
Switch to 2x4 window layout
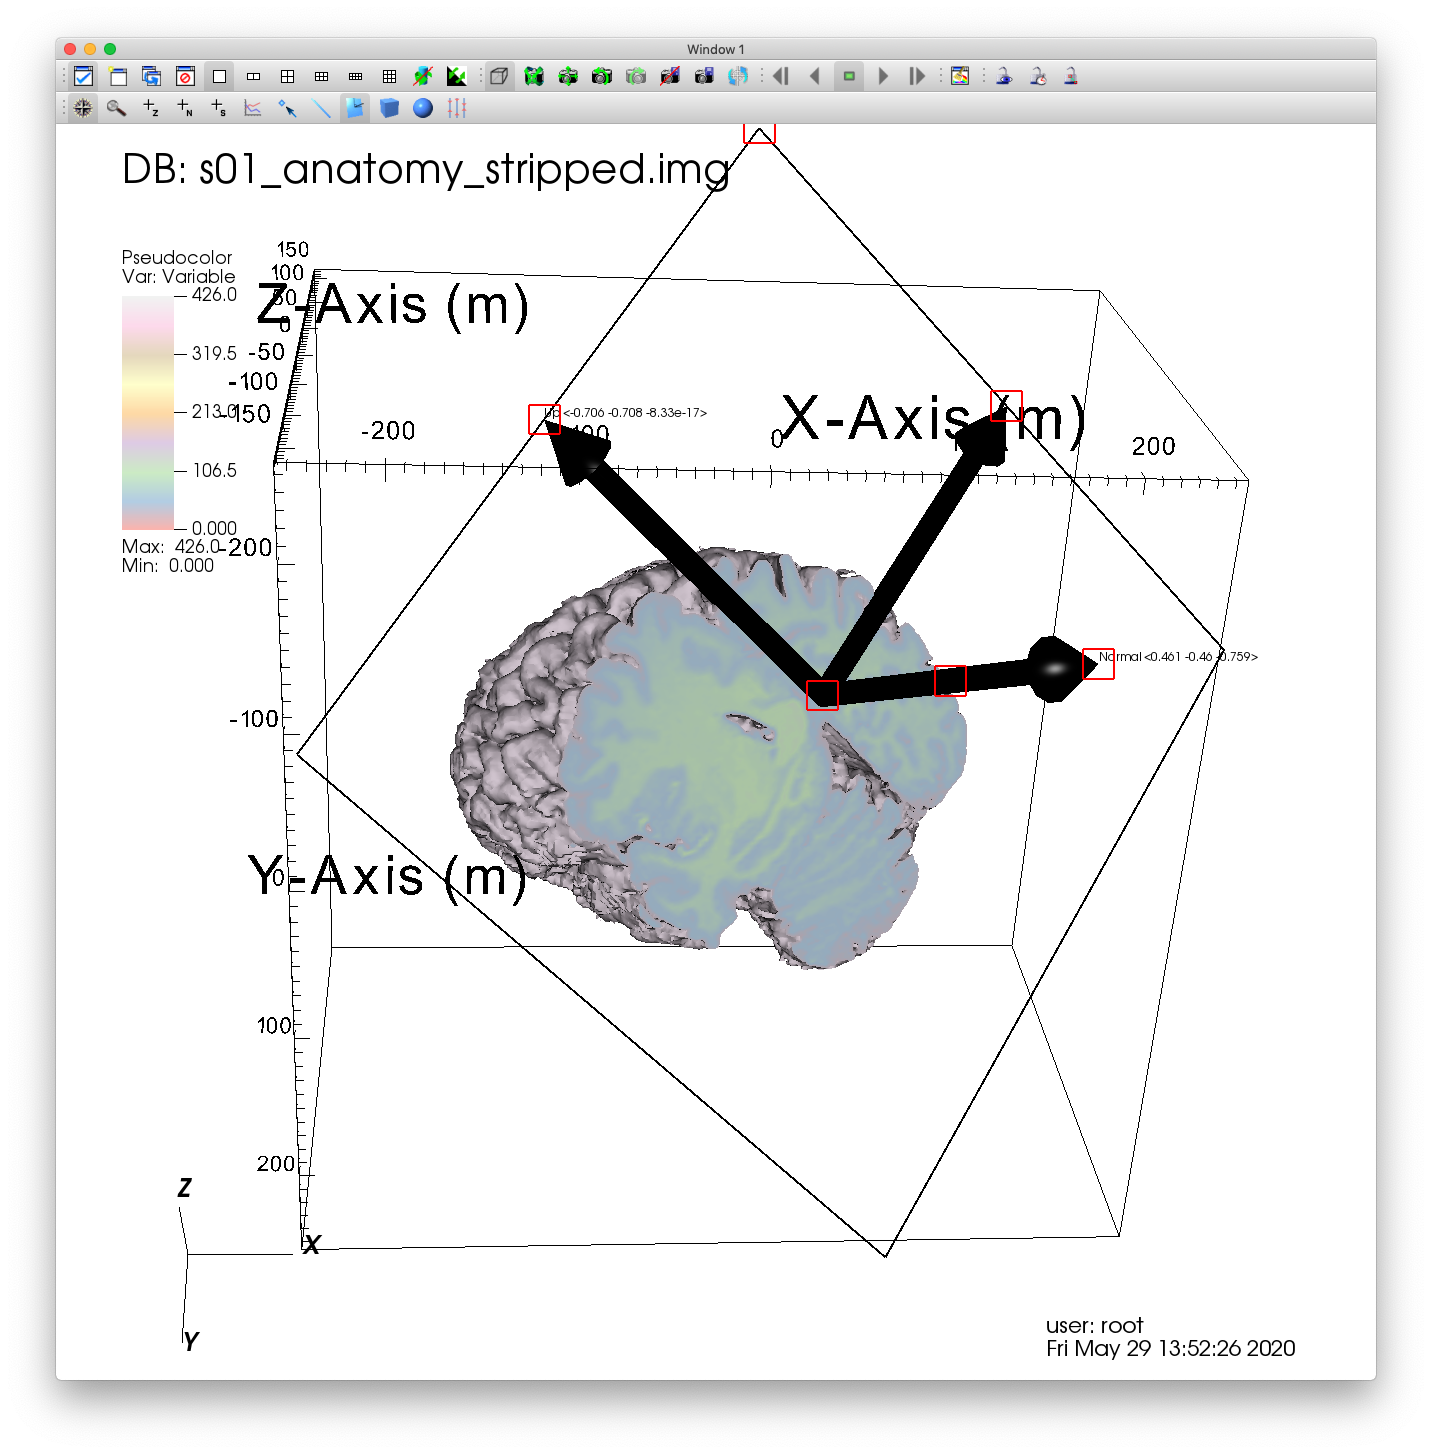(355, 77)
